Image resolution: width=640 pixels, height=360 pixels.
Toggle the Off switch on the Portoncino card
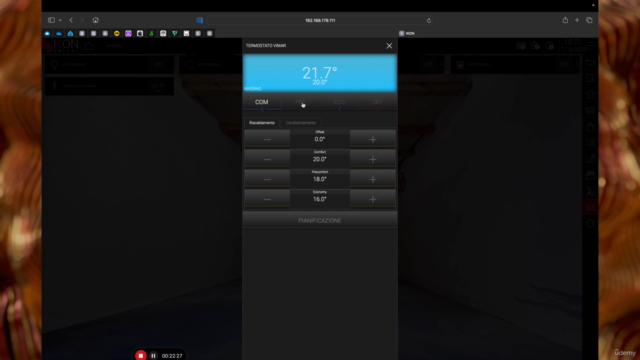pos(564,64)
